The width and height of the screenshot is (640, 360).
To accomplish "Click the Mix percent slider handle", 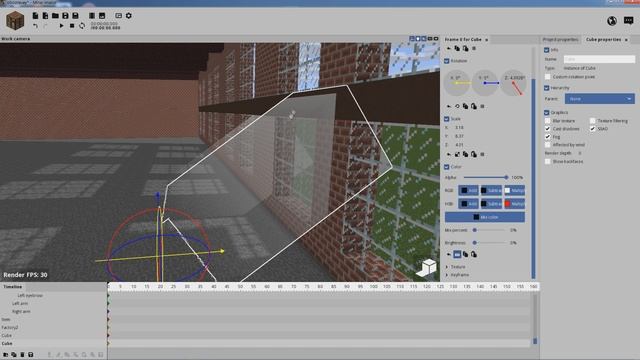I will pyautogui.click(x=475, y=230).
